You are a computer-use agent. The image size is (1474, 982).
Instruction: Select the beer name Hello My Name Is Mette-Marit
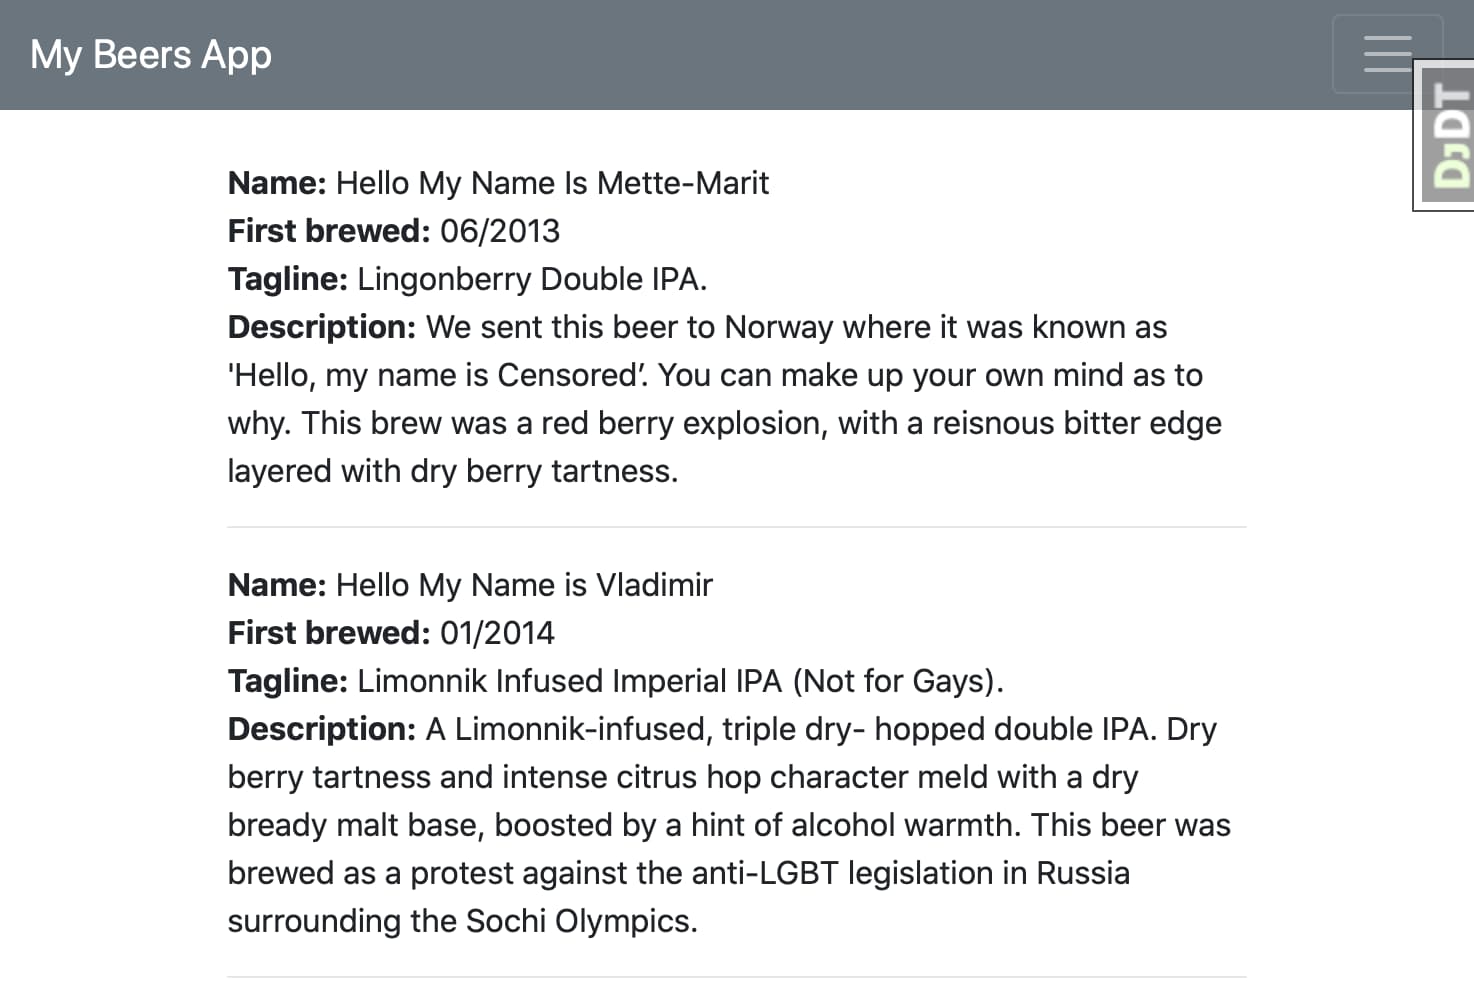click(552, 183)
